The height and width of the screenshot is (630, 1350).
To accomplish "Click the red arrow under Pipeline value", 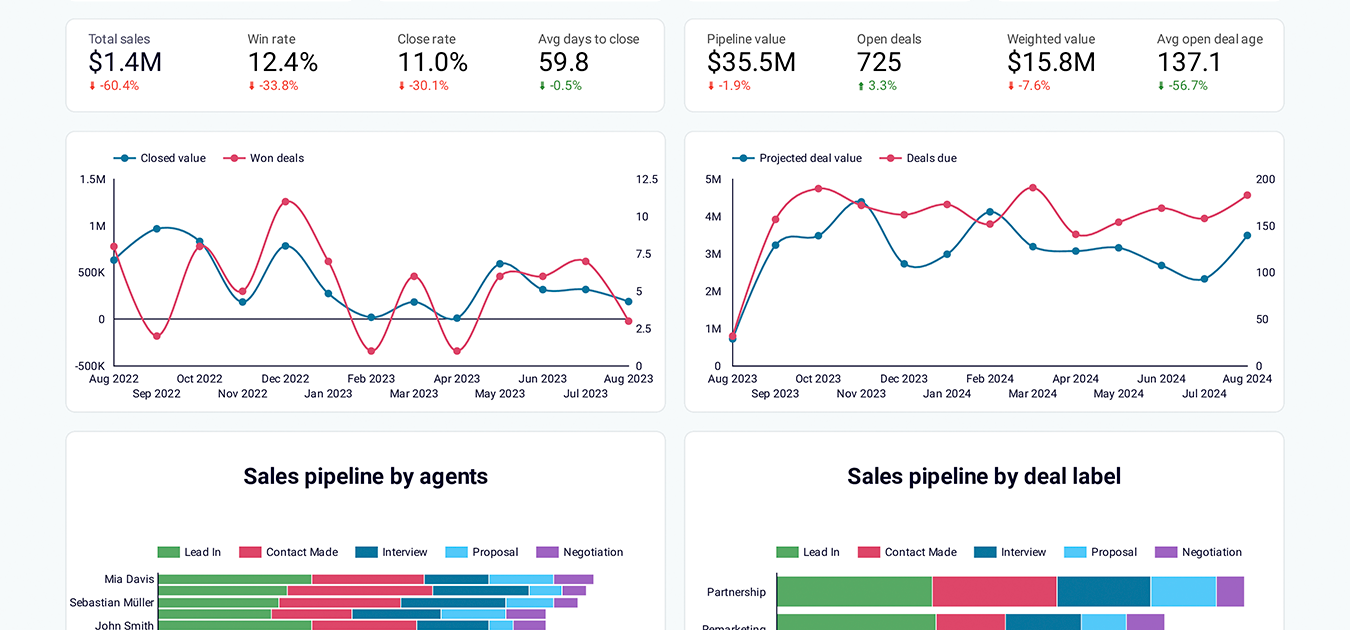I will 710,86.
